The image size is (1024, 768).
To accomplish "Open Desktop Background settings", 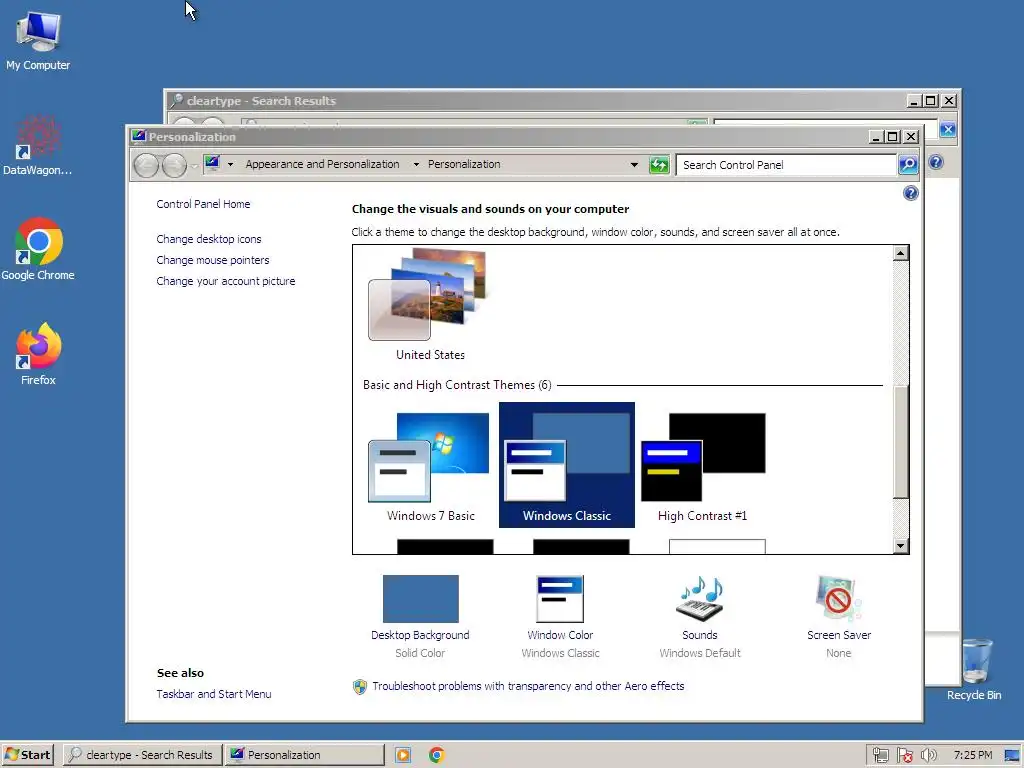I will pyautogui.click(x=420, y=616).
